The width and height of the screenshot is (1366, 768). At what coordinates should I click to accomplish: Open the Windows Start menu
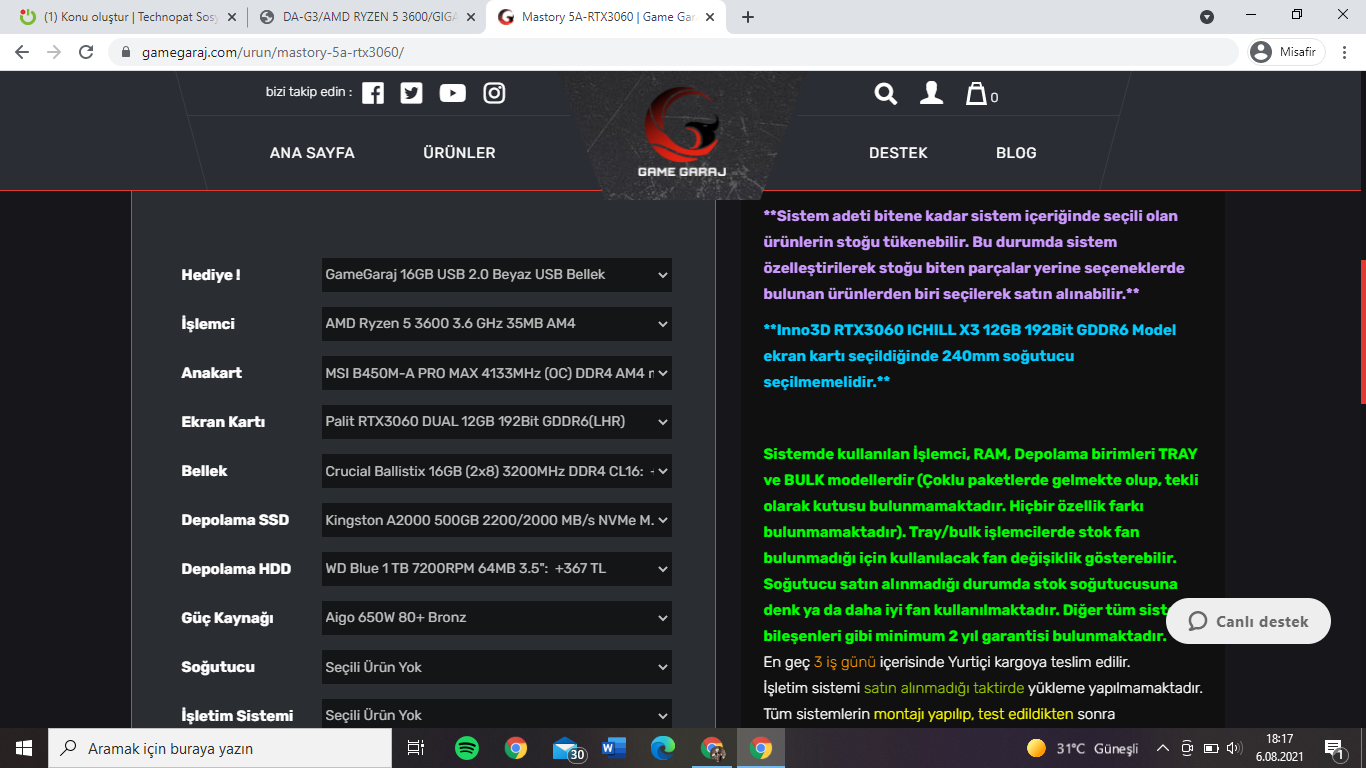pyautogui.click(x=24, y=748)
